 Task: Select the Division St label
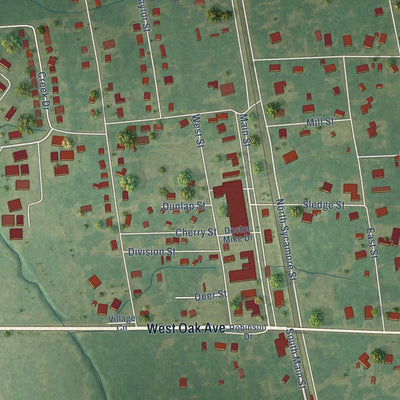(152, 252)
